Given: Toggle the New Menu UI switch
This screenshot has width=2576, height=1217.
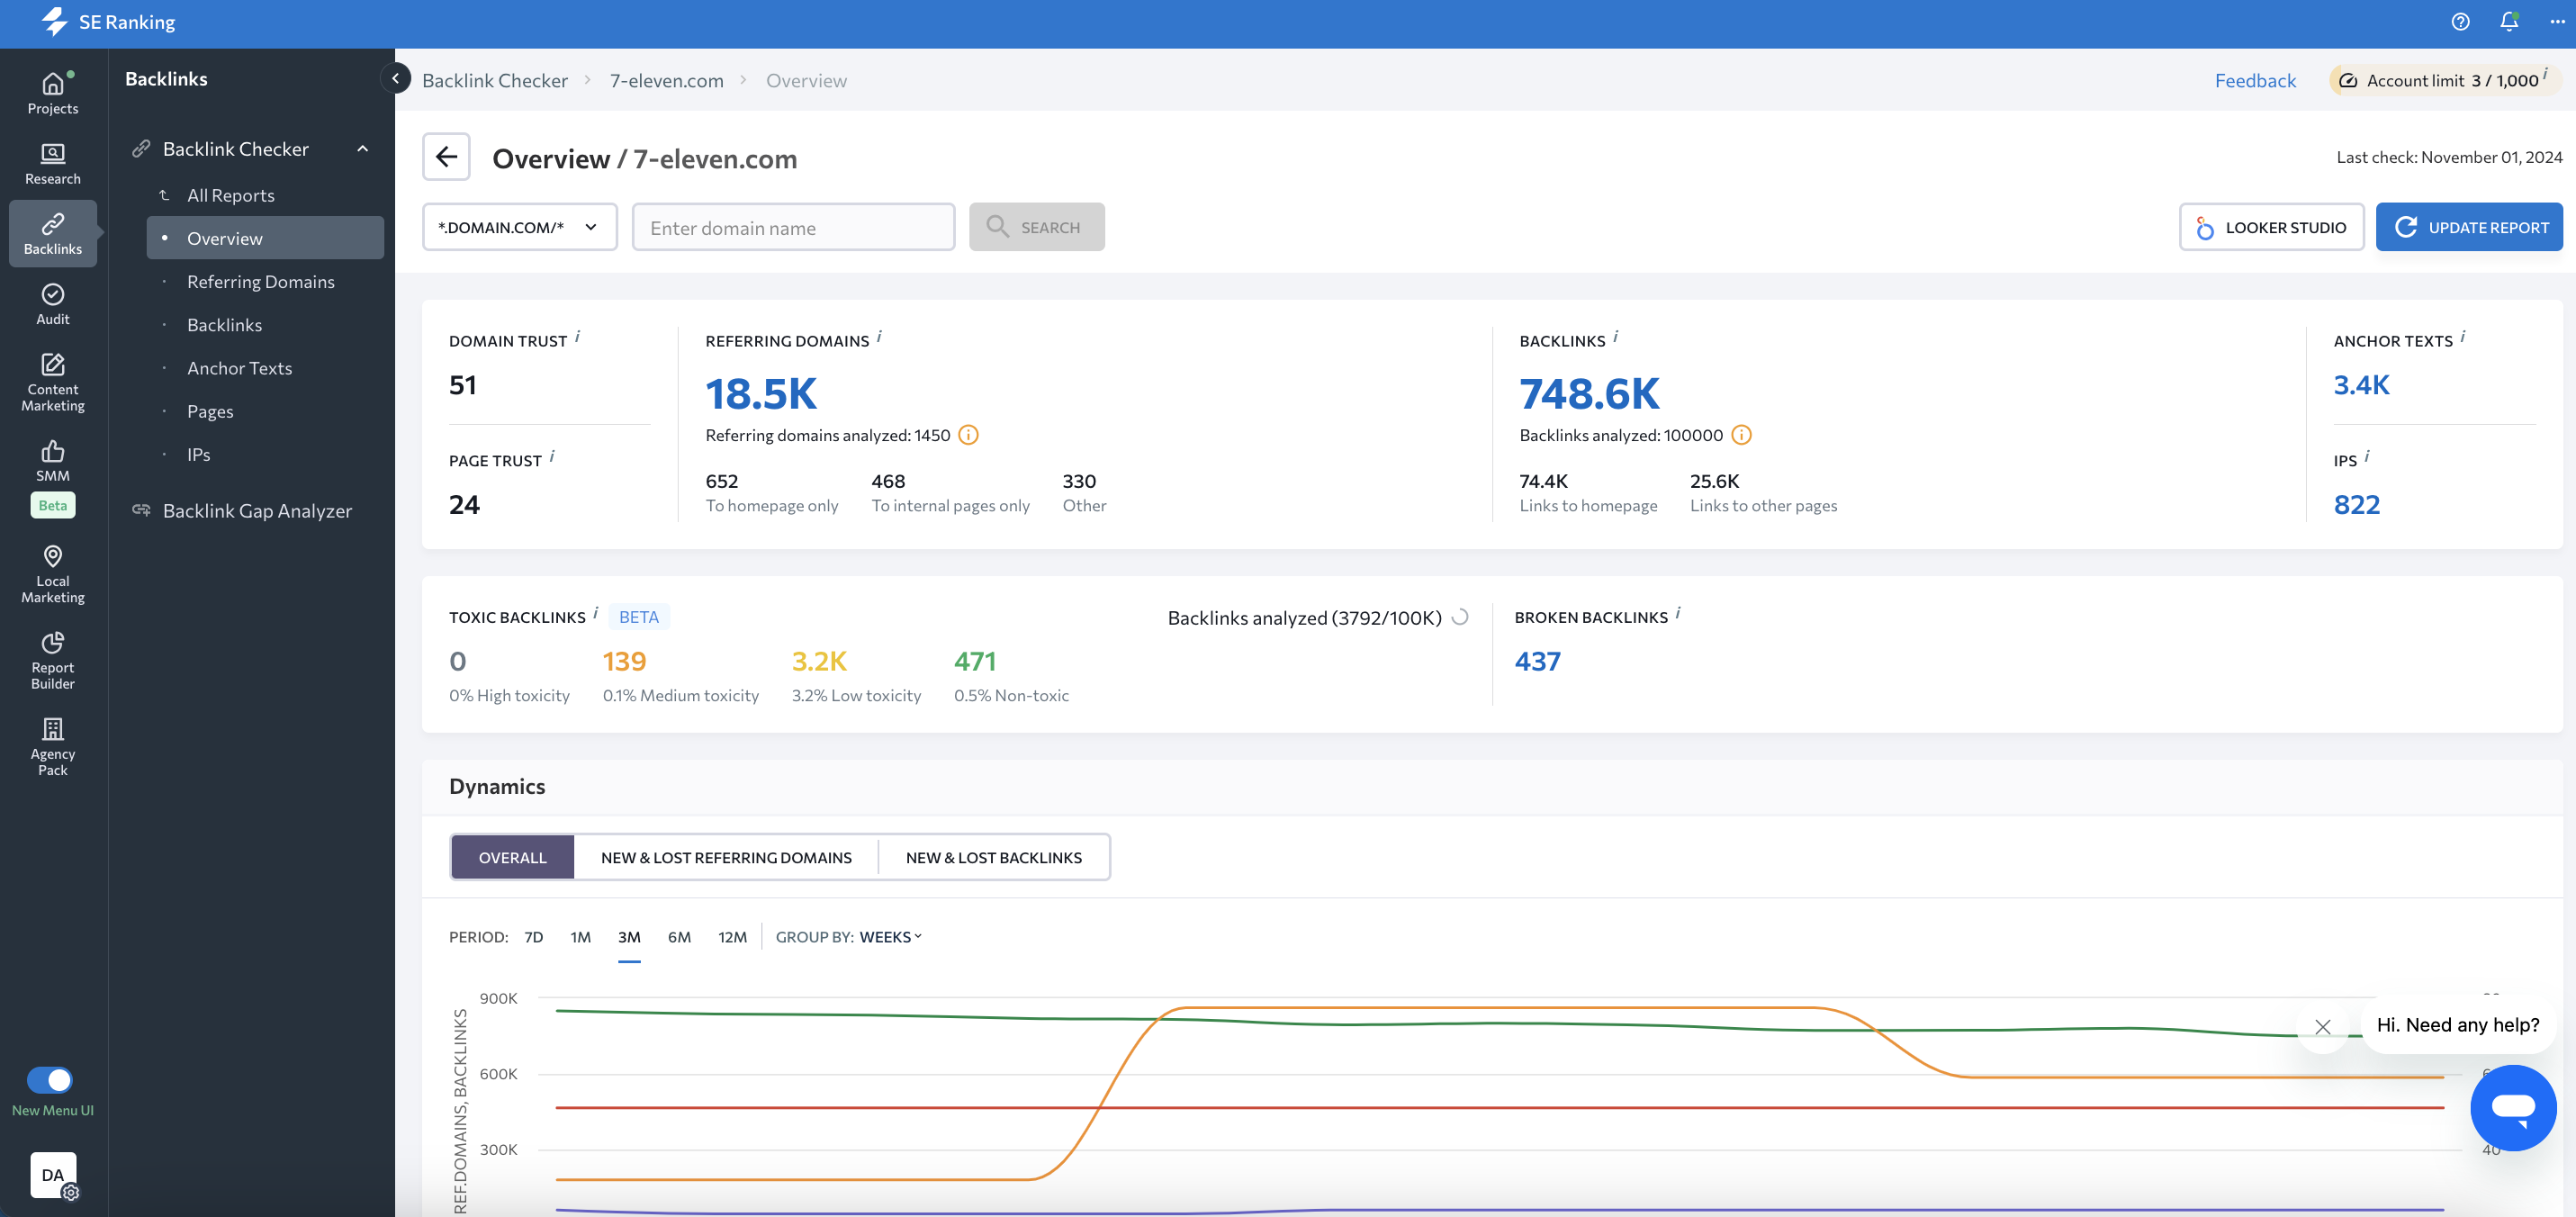Looking at the screenshot, I should pyautogui.click(x=50, y=1080).
